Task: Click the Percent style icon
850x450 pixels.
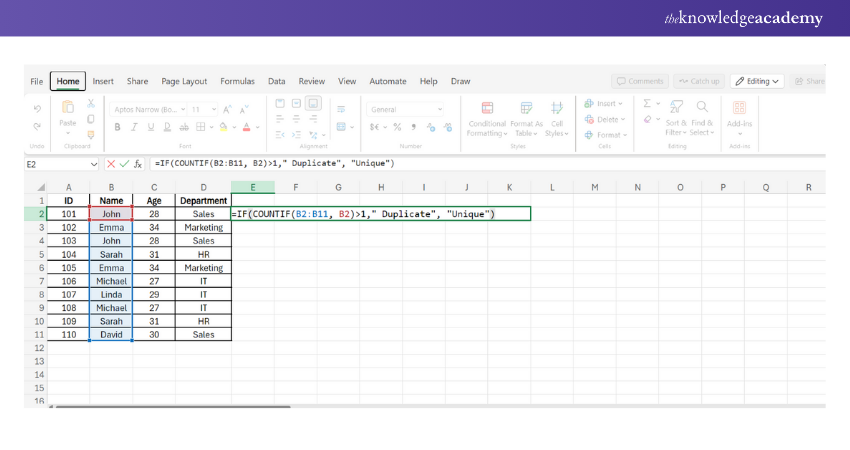Action: (396, 127)
